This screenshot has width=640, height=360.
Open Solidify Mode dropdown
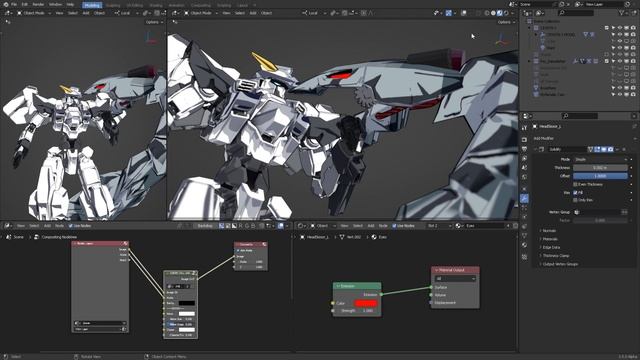pos(600,160)
